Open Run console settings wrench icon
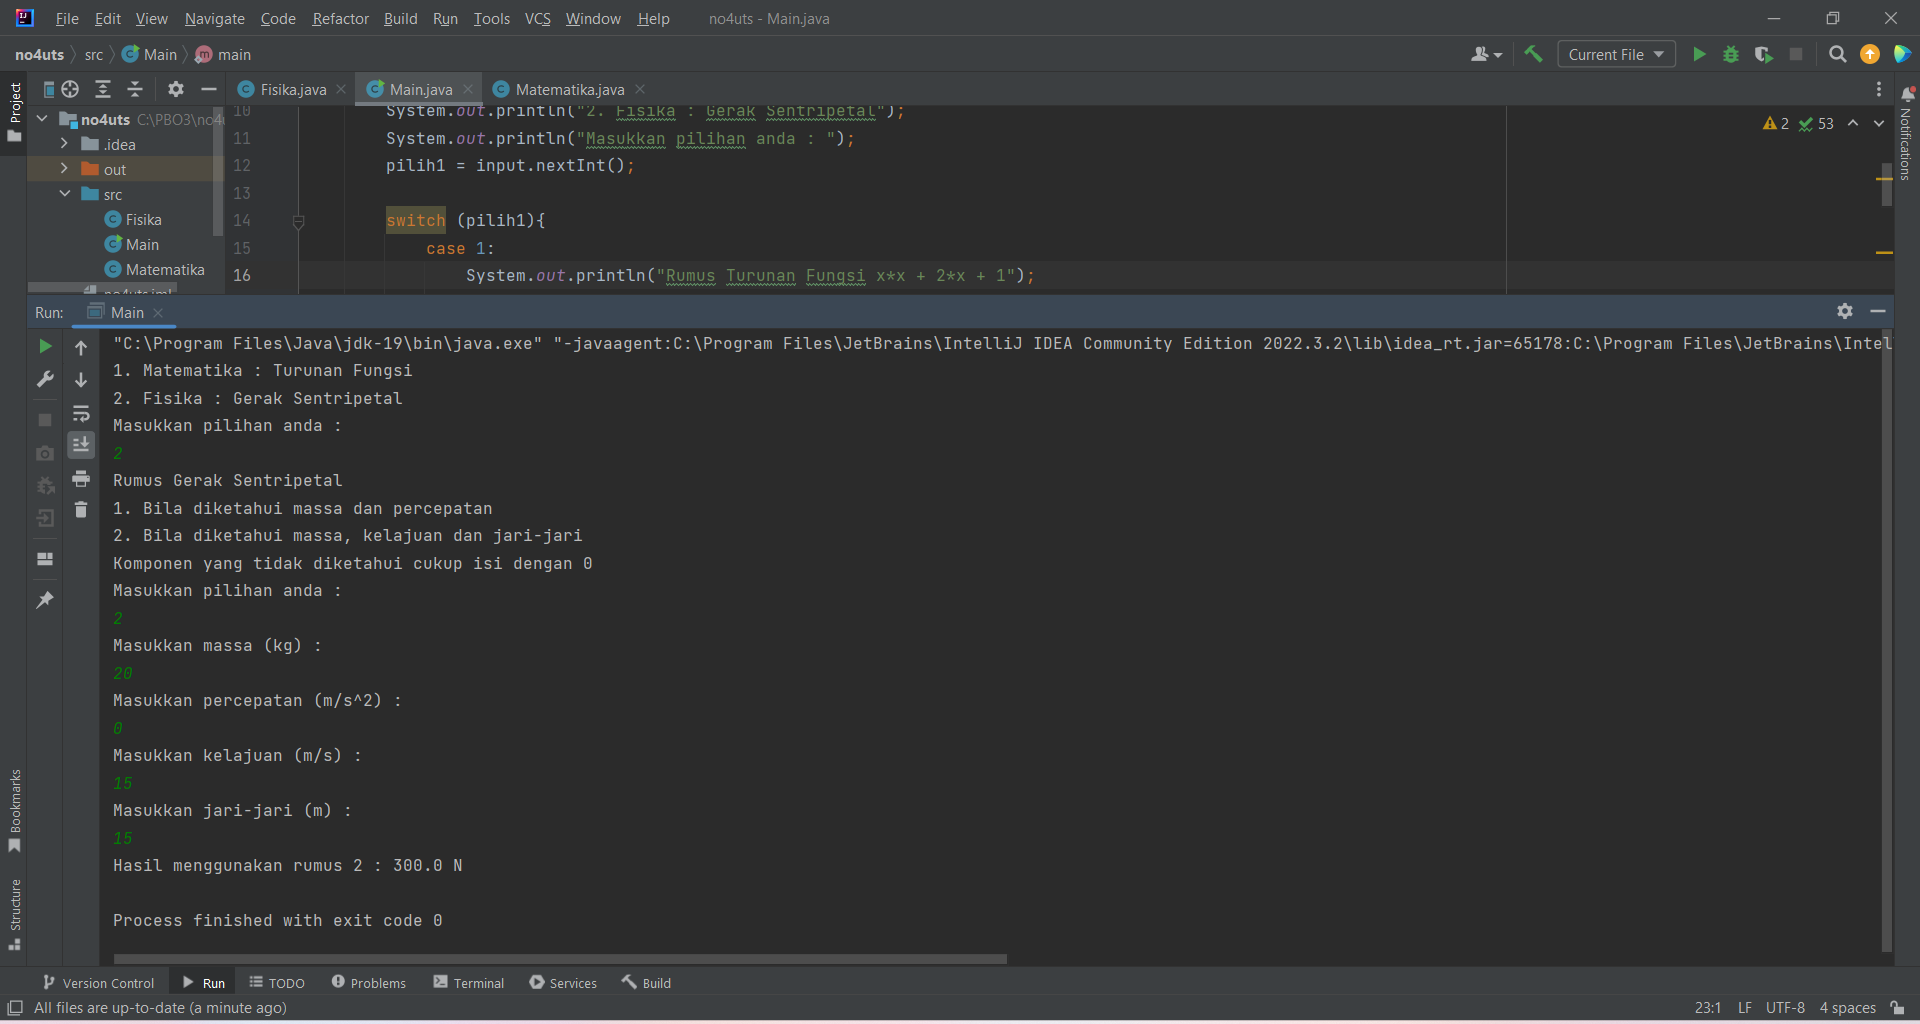The width and height of the screenshot is (1920, 1024). (x=45, y=379)
